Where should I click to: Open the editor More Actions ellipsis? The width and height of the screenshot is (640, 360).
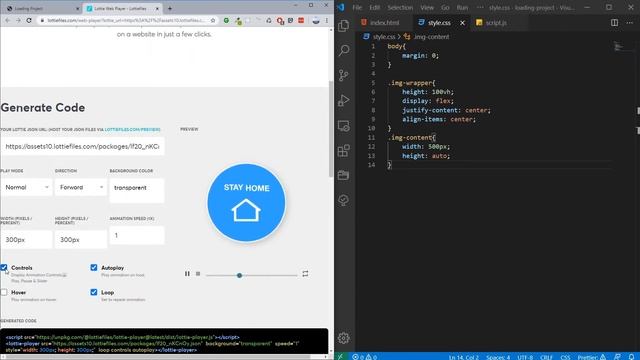coord(630,23)
